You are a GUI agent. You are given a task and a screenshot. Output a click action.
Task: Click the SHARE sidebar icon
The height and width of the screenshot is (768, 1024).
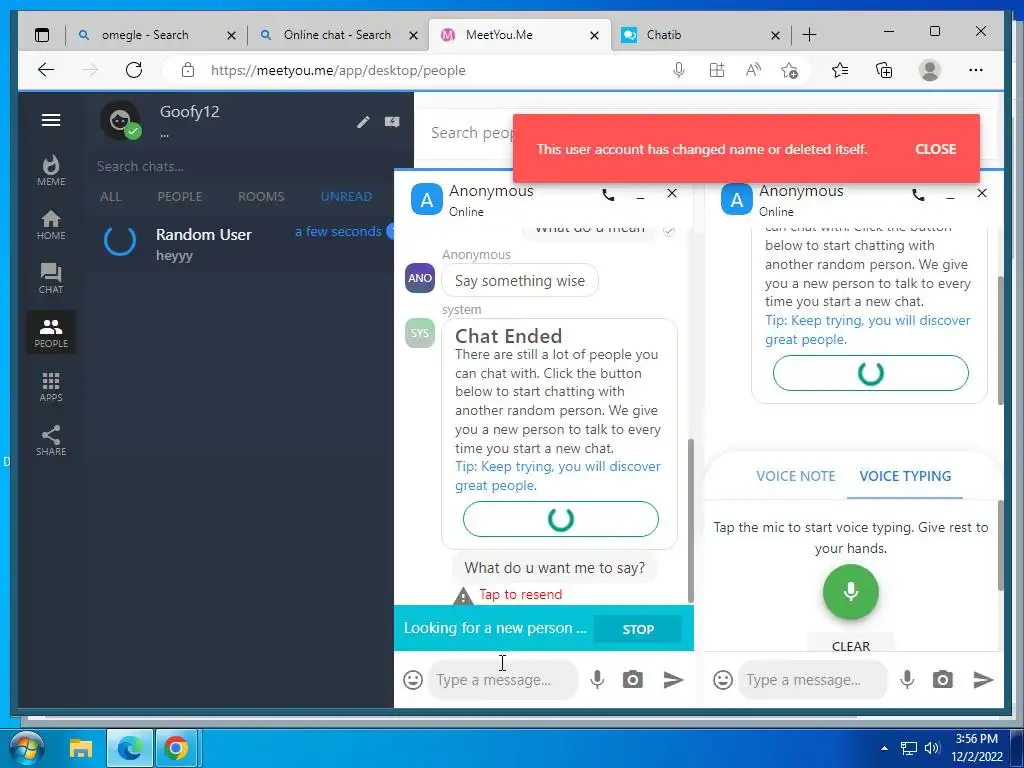[51, 441]
